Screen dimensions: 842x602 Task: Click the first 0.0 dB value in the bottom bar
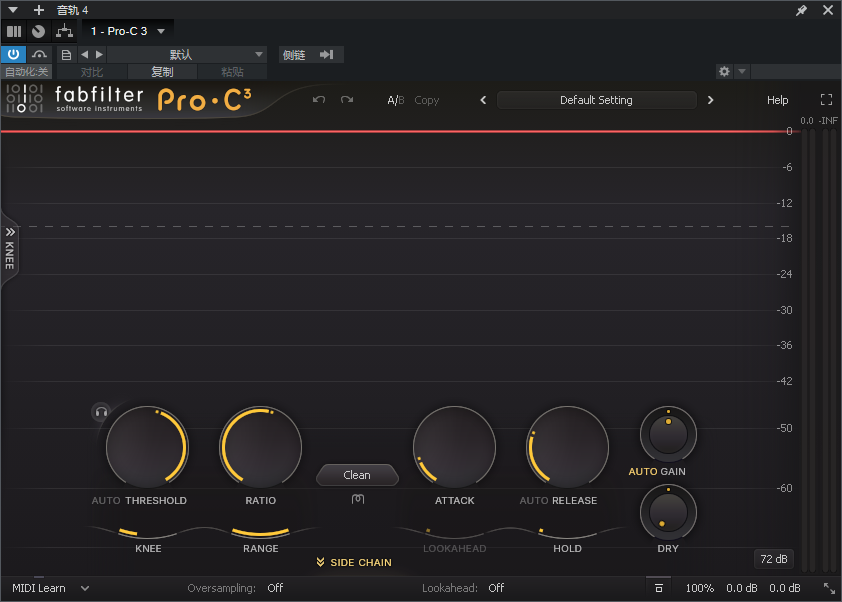742,588
